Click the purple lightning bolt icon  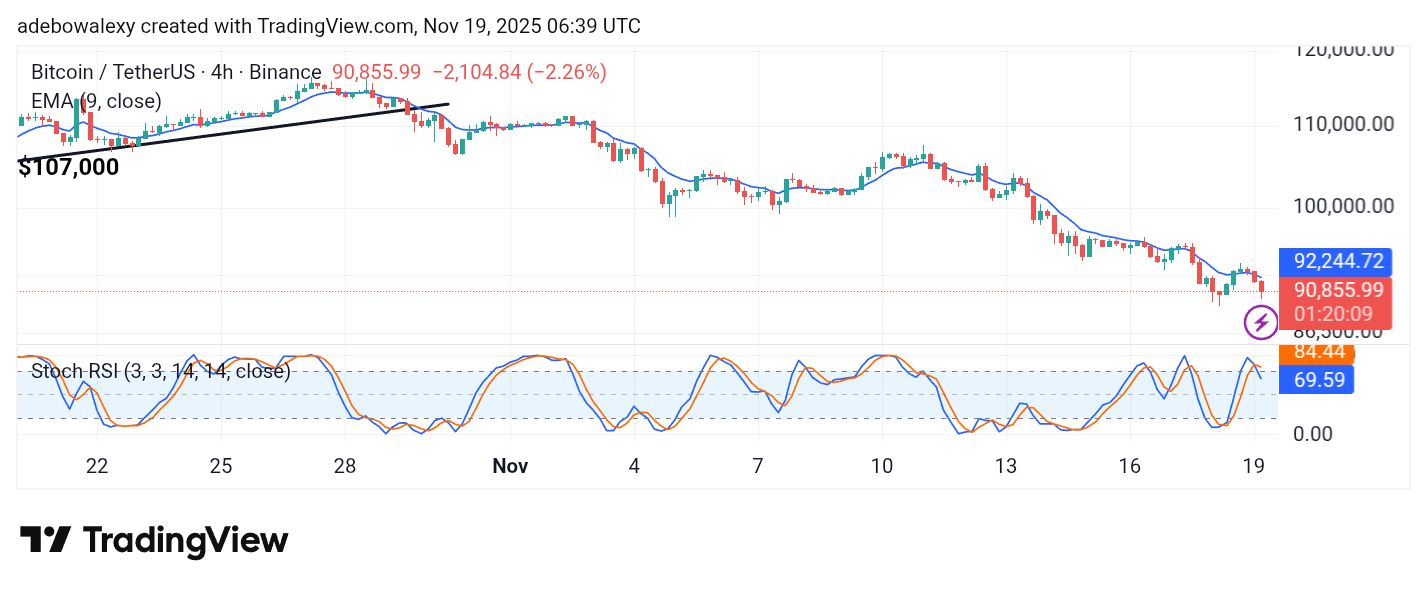pos(1260,323)
